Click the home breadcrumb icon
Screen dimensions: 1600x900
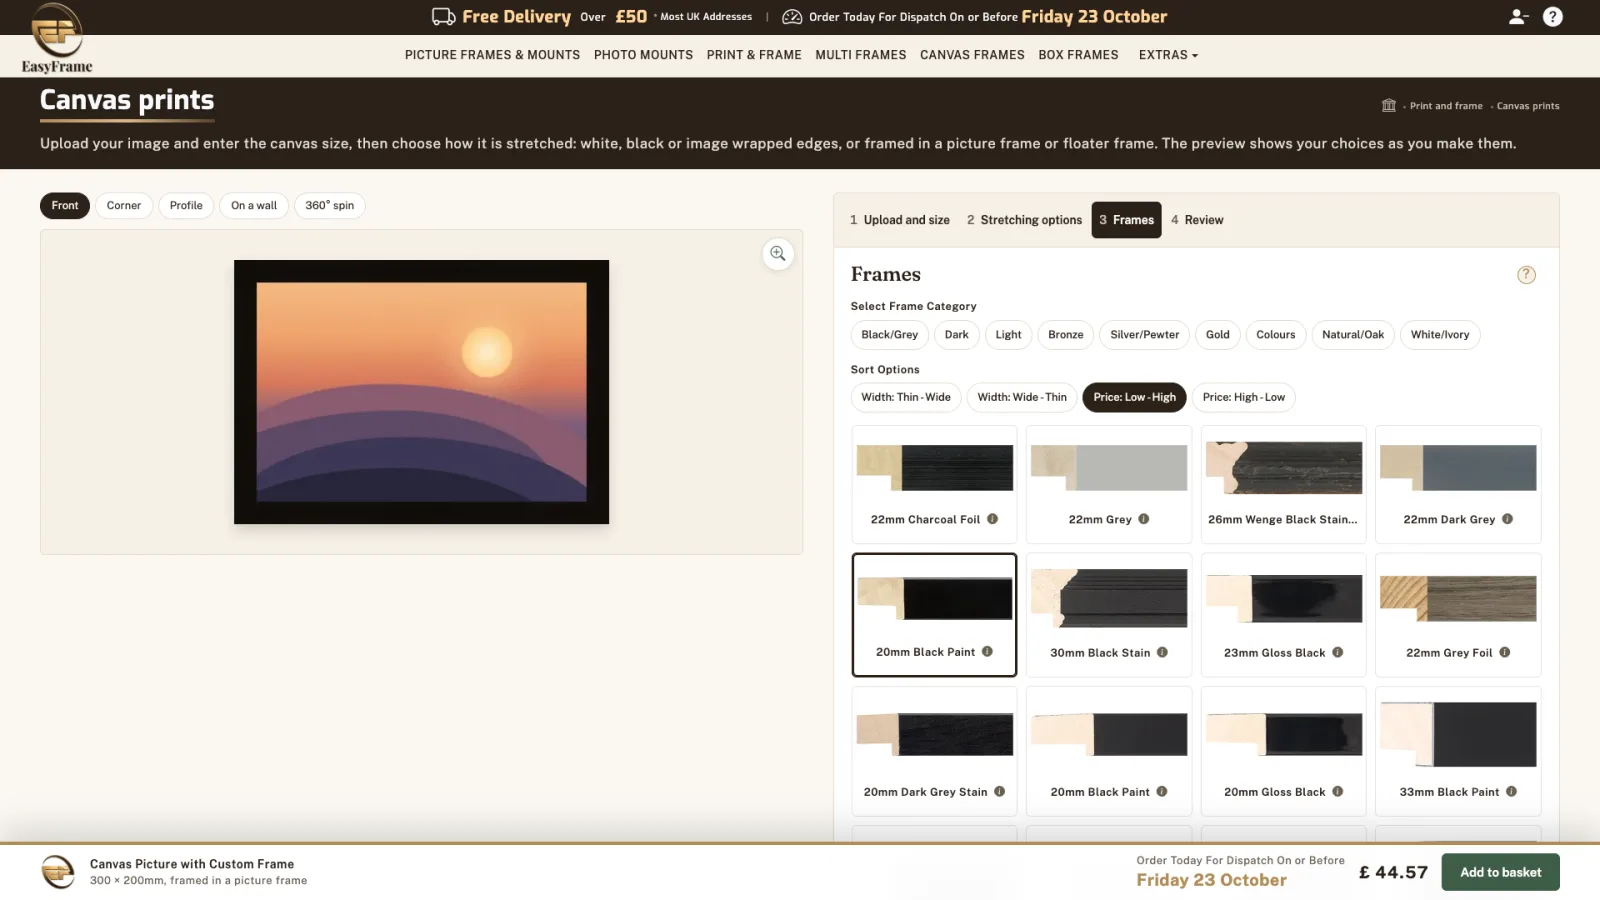pos(1389,105)
